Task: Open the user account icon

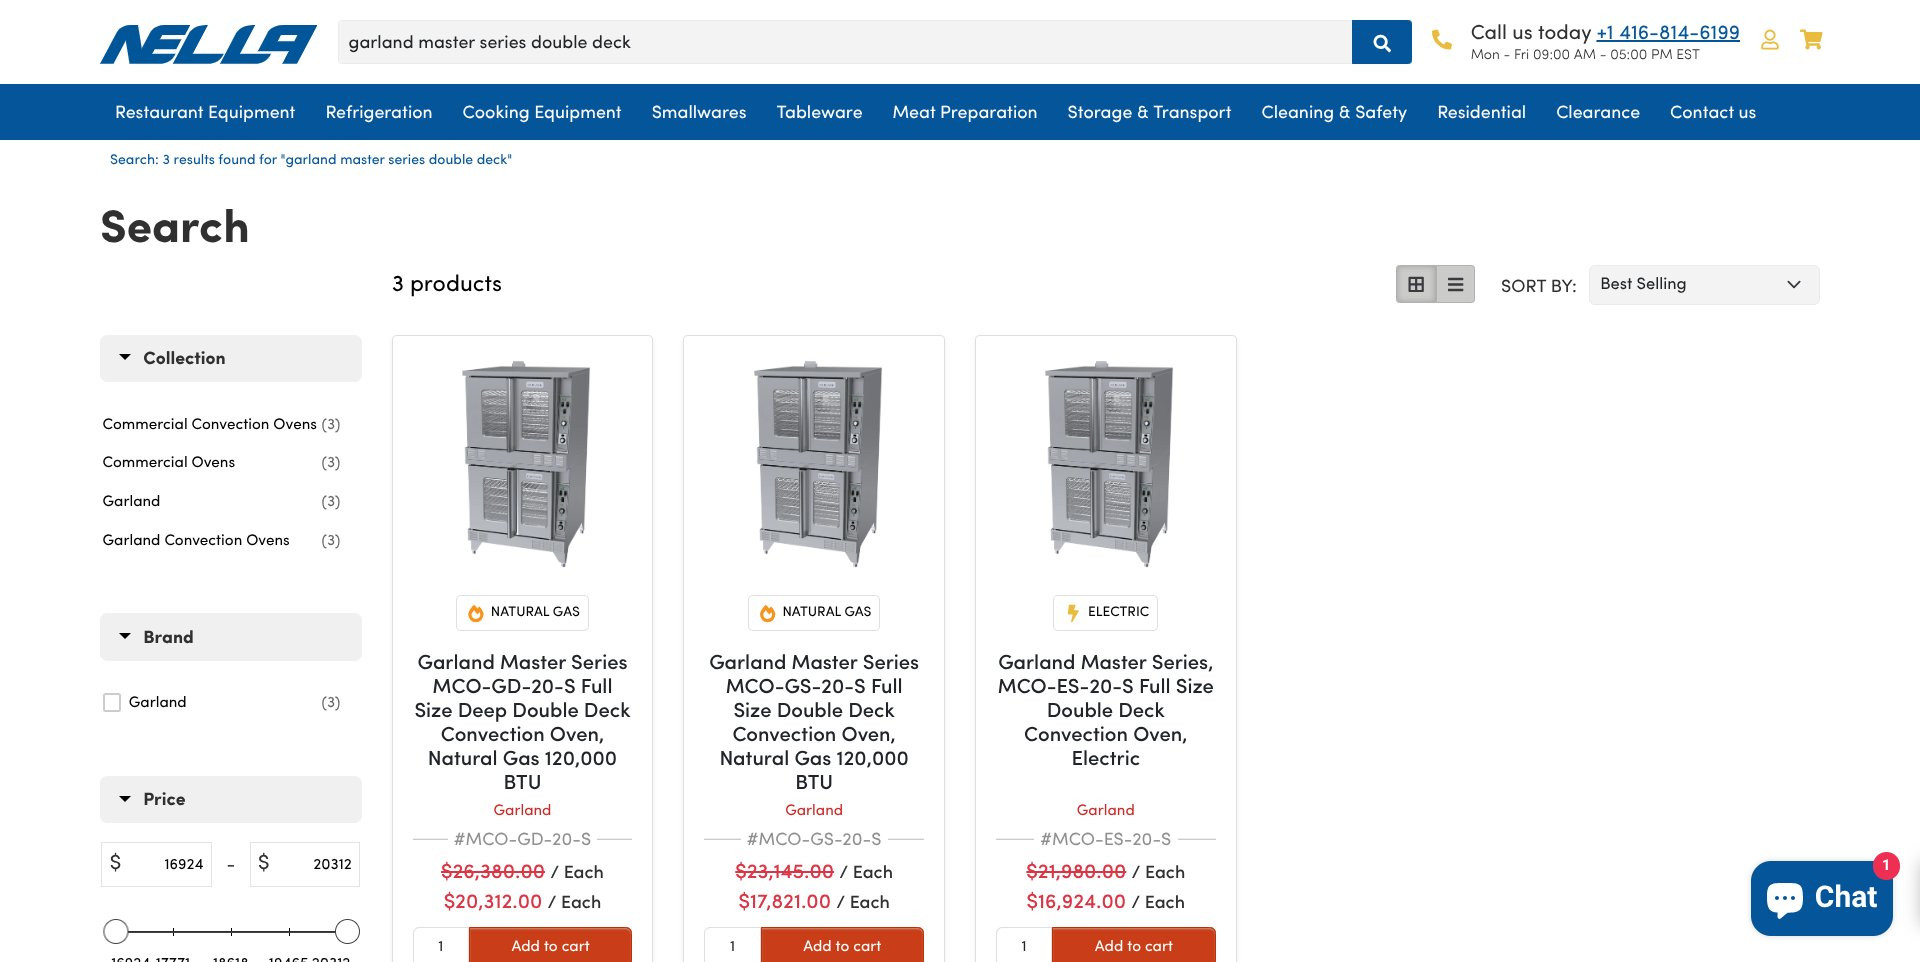Action: click(1769, 40)
